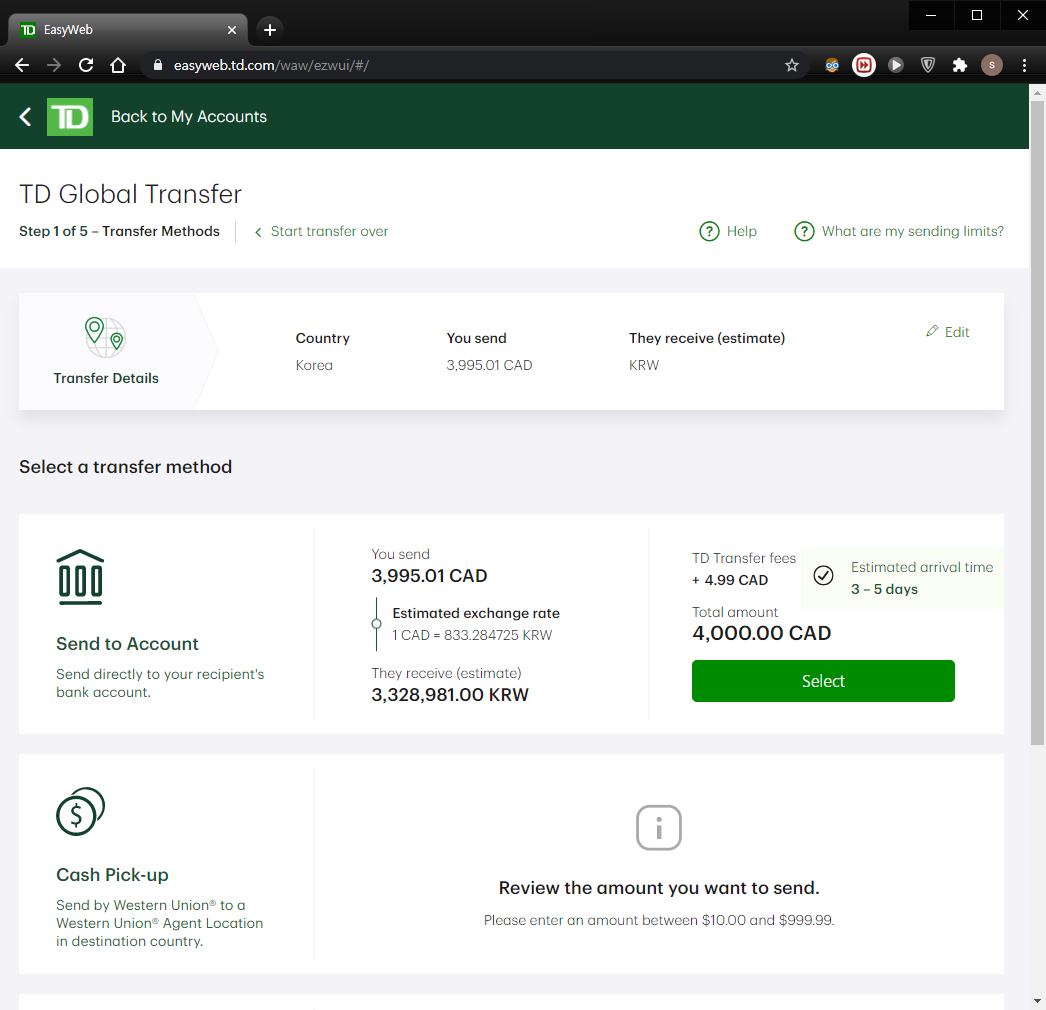Image resolution: width=1046 pixels, height=1010 pixels.
Task: Click the info icon above Review message
Action: [x=658, y=828]
